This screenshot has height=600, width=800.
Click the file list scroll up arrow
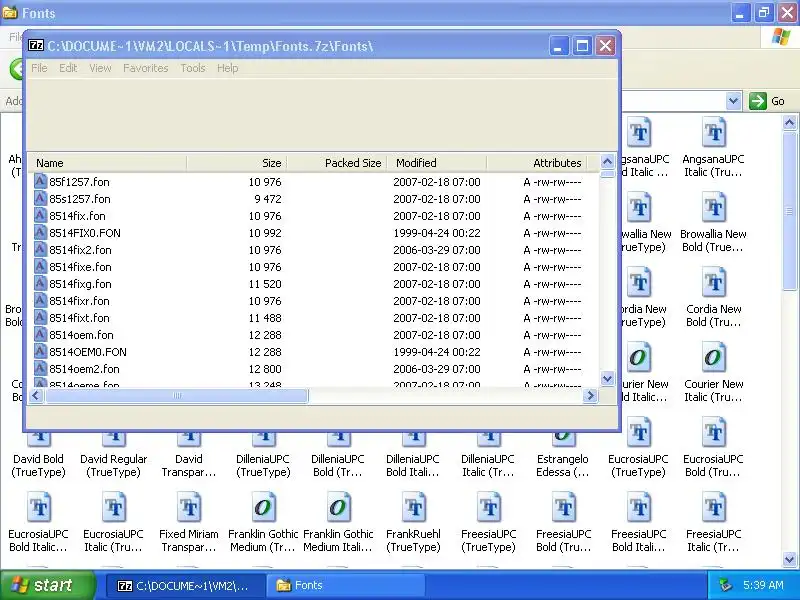click(x=607, y=162)
